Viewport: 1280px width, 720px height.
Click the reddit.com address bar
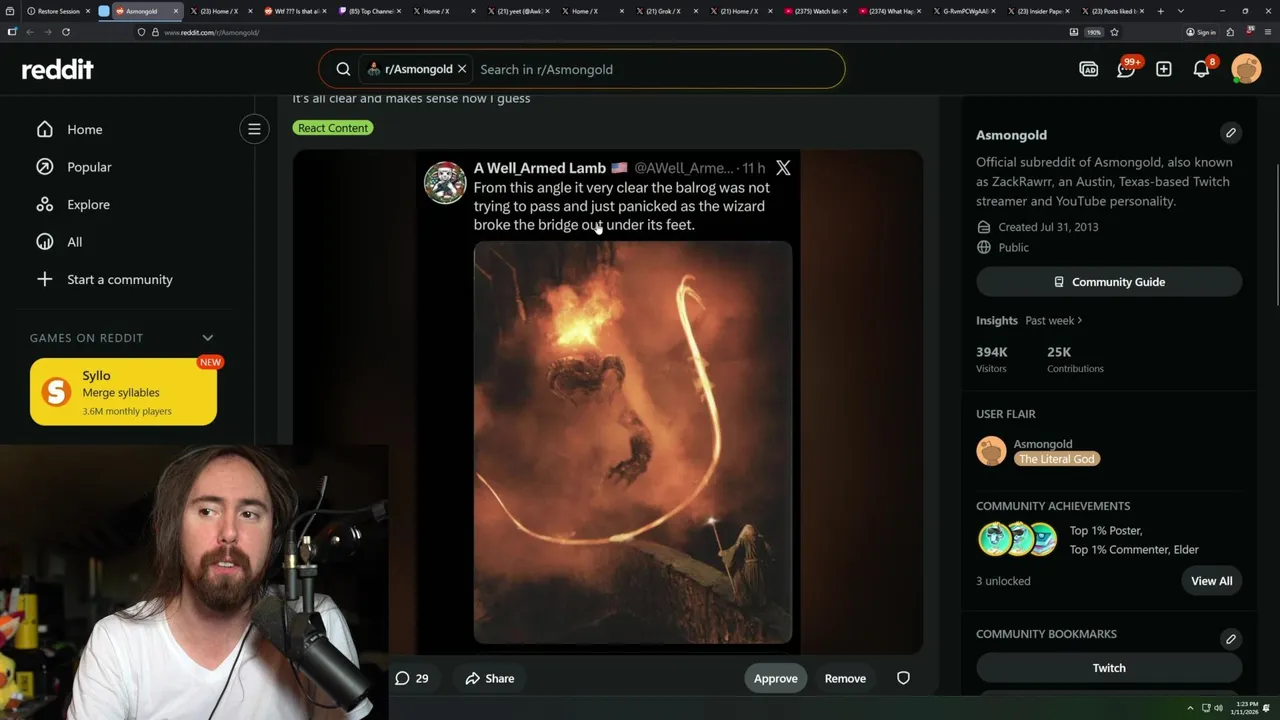click(x=600, y=32)
